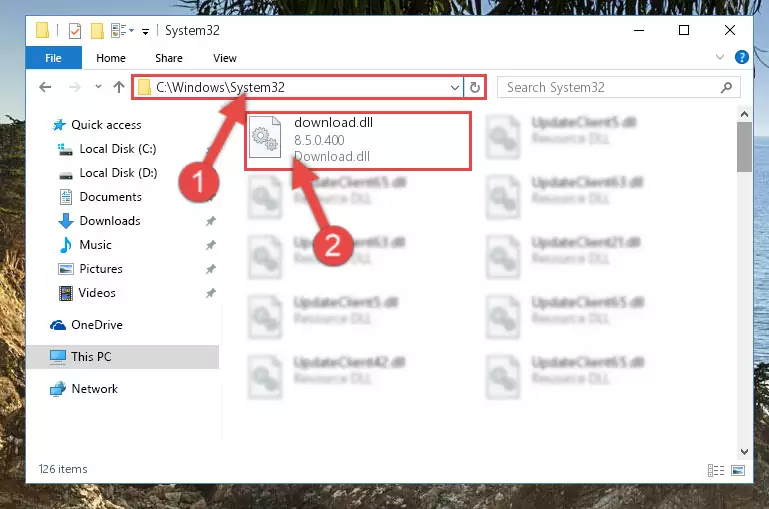Screen dimensions: 769x509
Task: Open Help with the blue question mark icon
Action: tap(742, 57)
